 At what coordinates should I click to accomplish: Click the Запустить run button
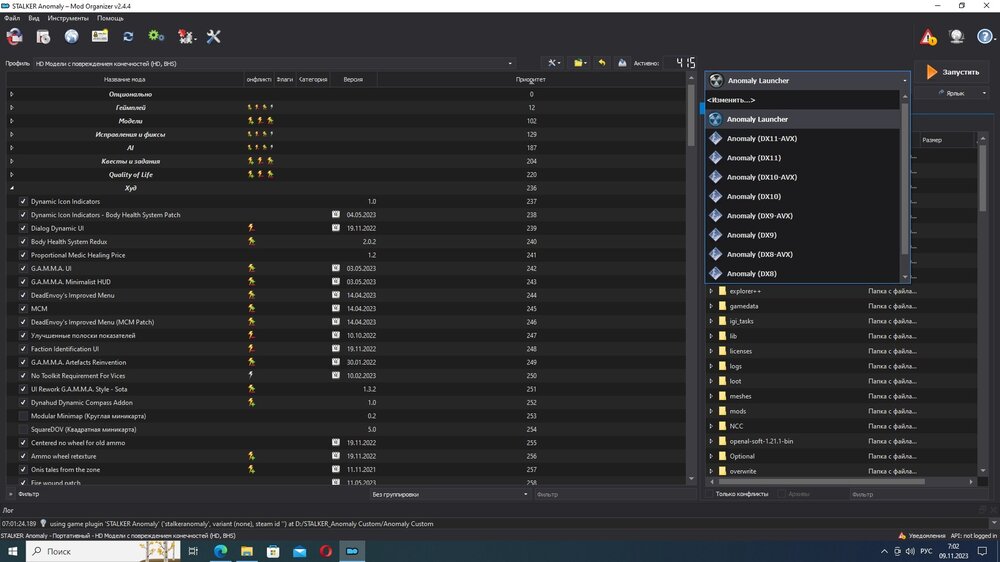pos(953,72)
